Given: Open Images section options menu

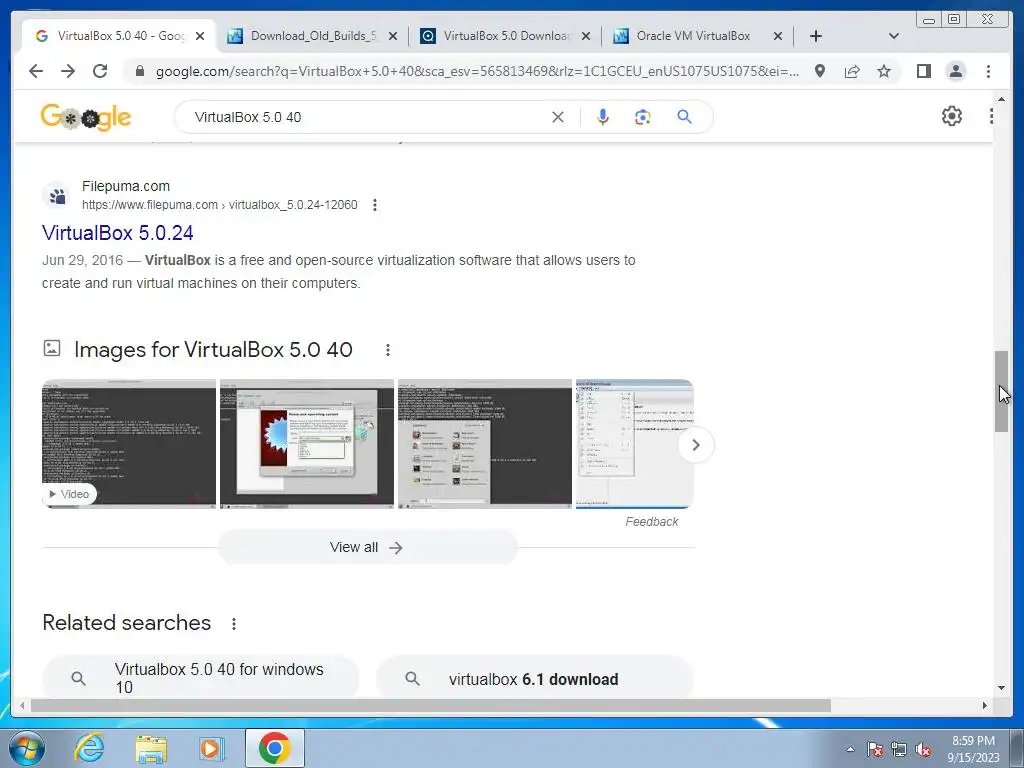Looking at the screenshot, I should pyautogui.click(x=388, y=350).
